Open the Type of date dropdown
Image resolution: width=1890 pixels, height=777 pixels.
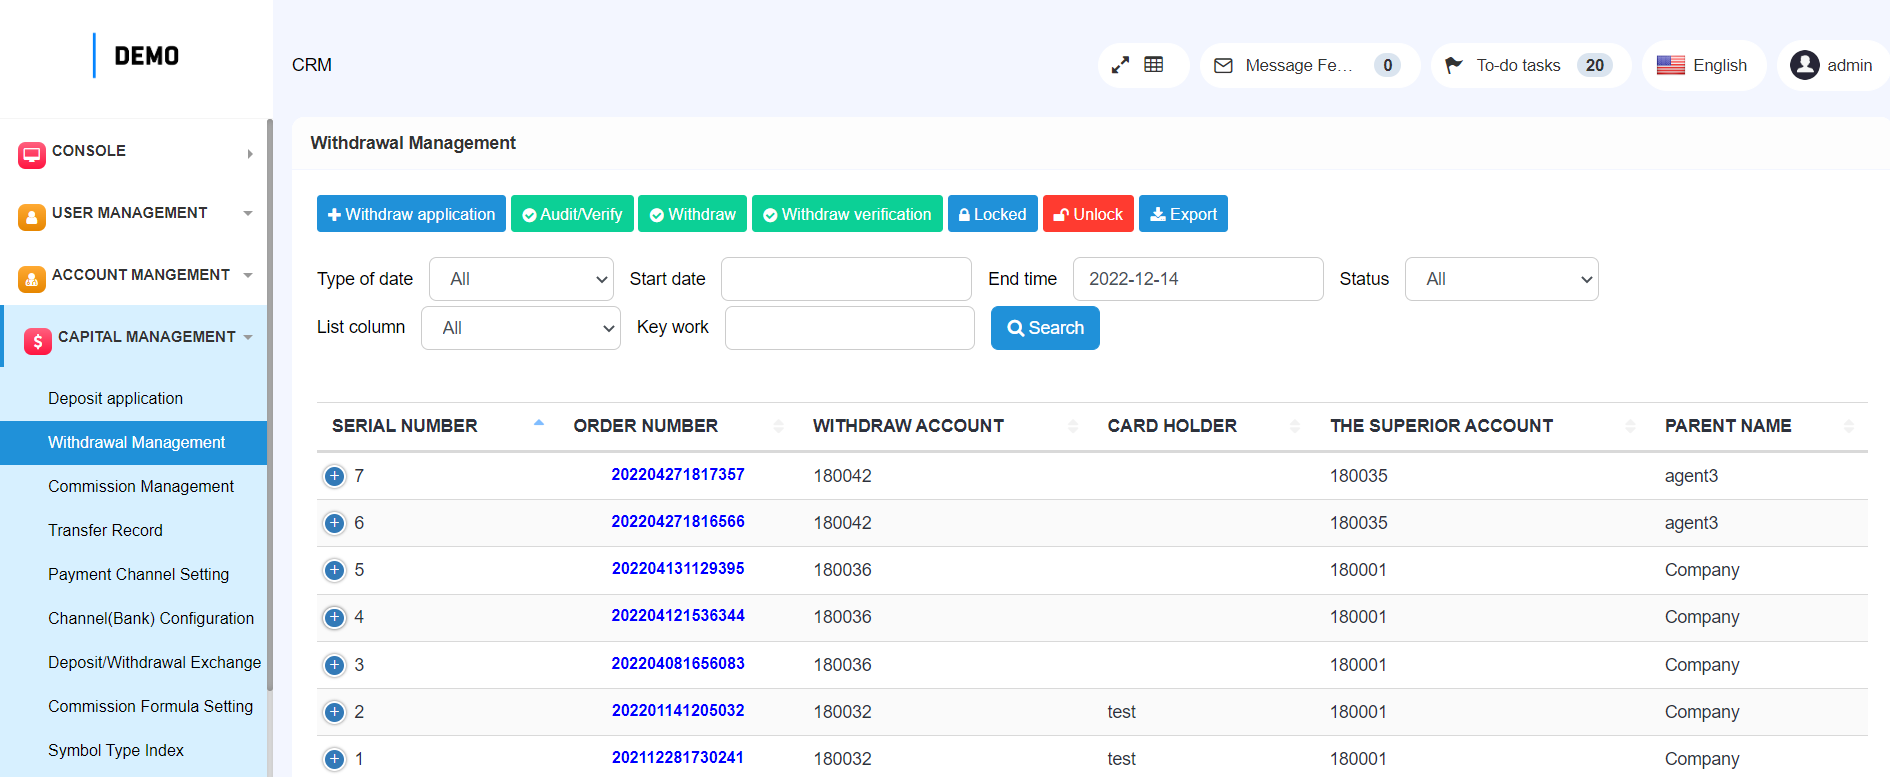[520, 279]
